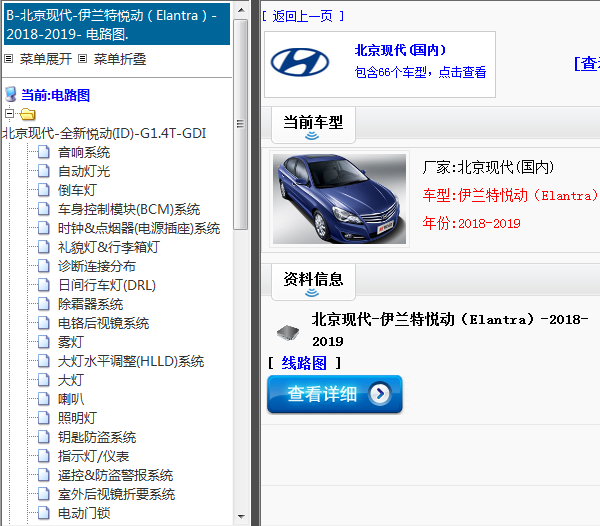Image resolution: width=600 pixels, height=526 pixels.
Task: Open the 喇叭 entry
Action: tap(71, 399)
